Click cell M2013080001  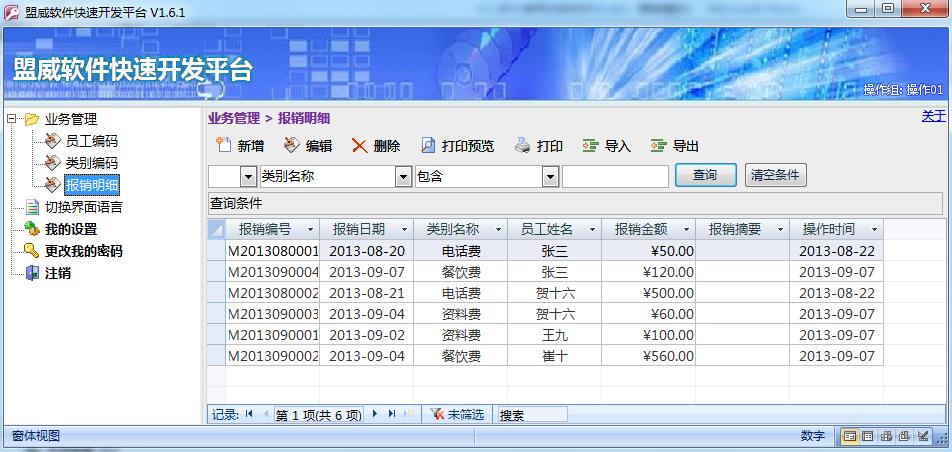tap(273, 251)
